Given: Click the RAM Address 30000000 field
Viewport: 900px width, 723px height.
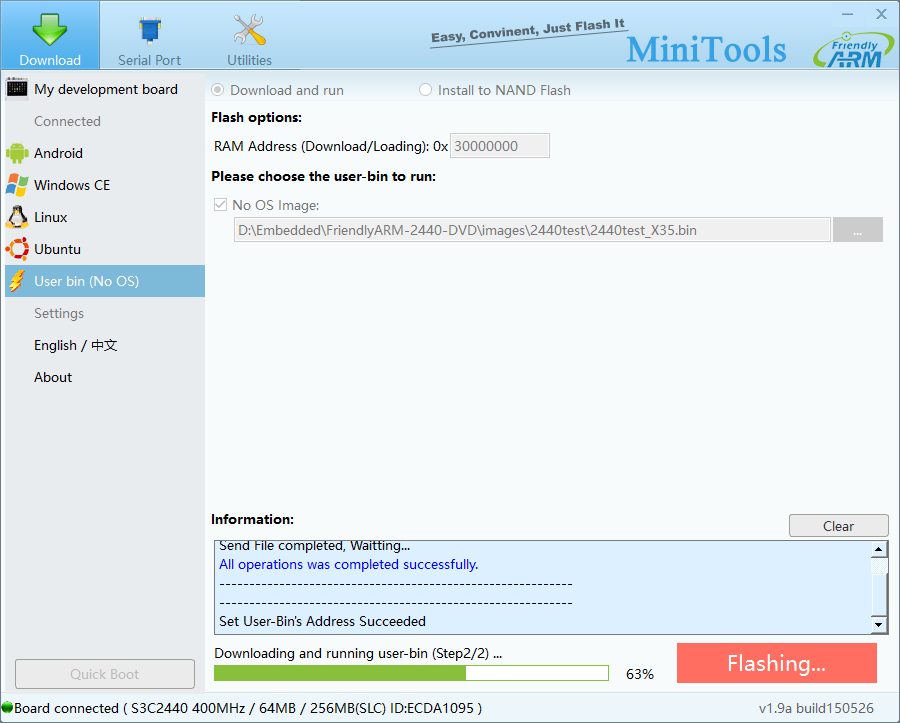Looking at the screenshot, I should click(500, 146).
